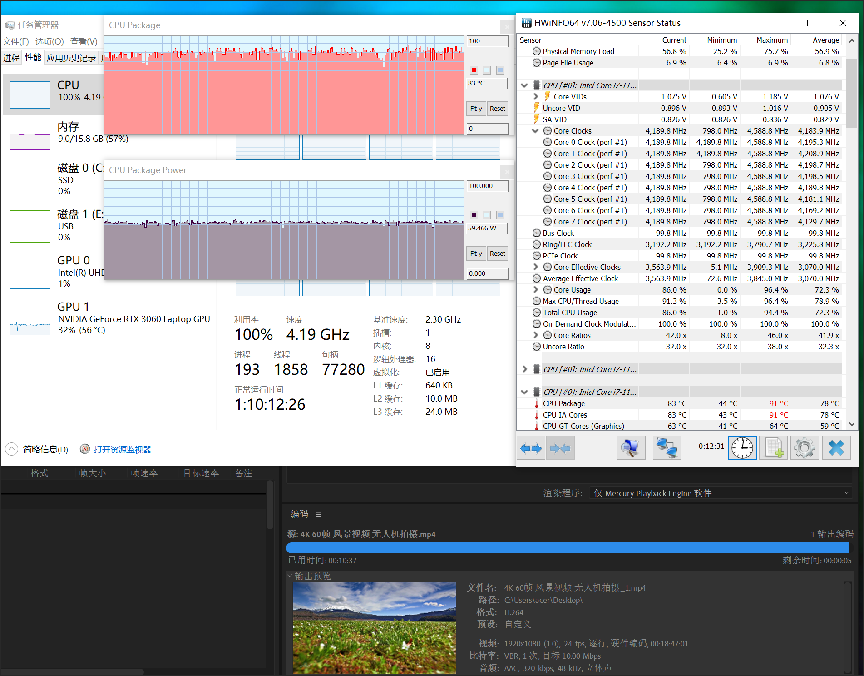
Task: Click the network computers icon in HWiNFO
Action: tap(666, 448)
